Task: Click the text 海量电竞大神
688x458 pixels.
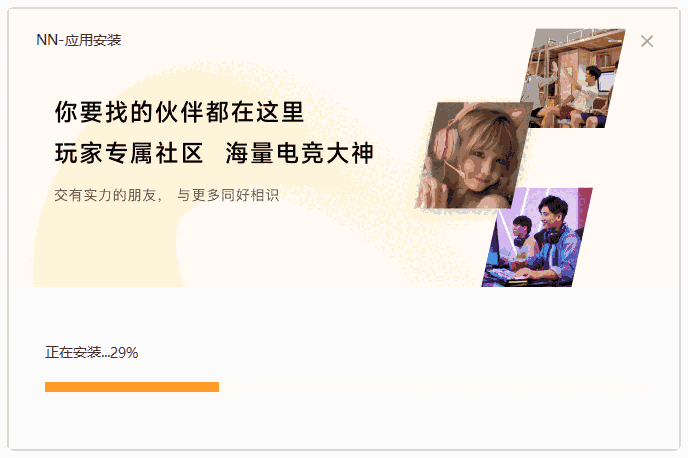Action: coord(300,154)
